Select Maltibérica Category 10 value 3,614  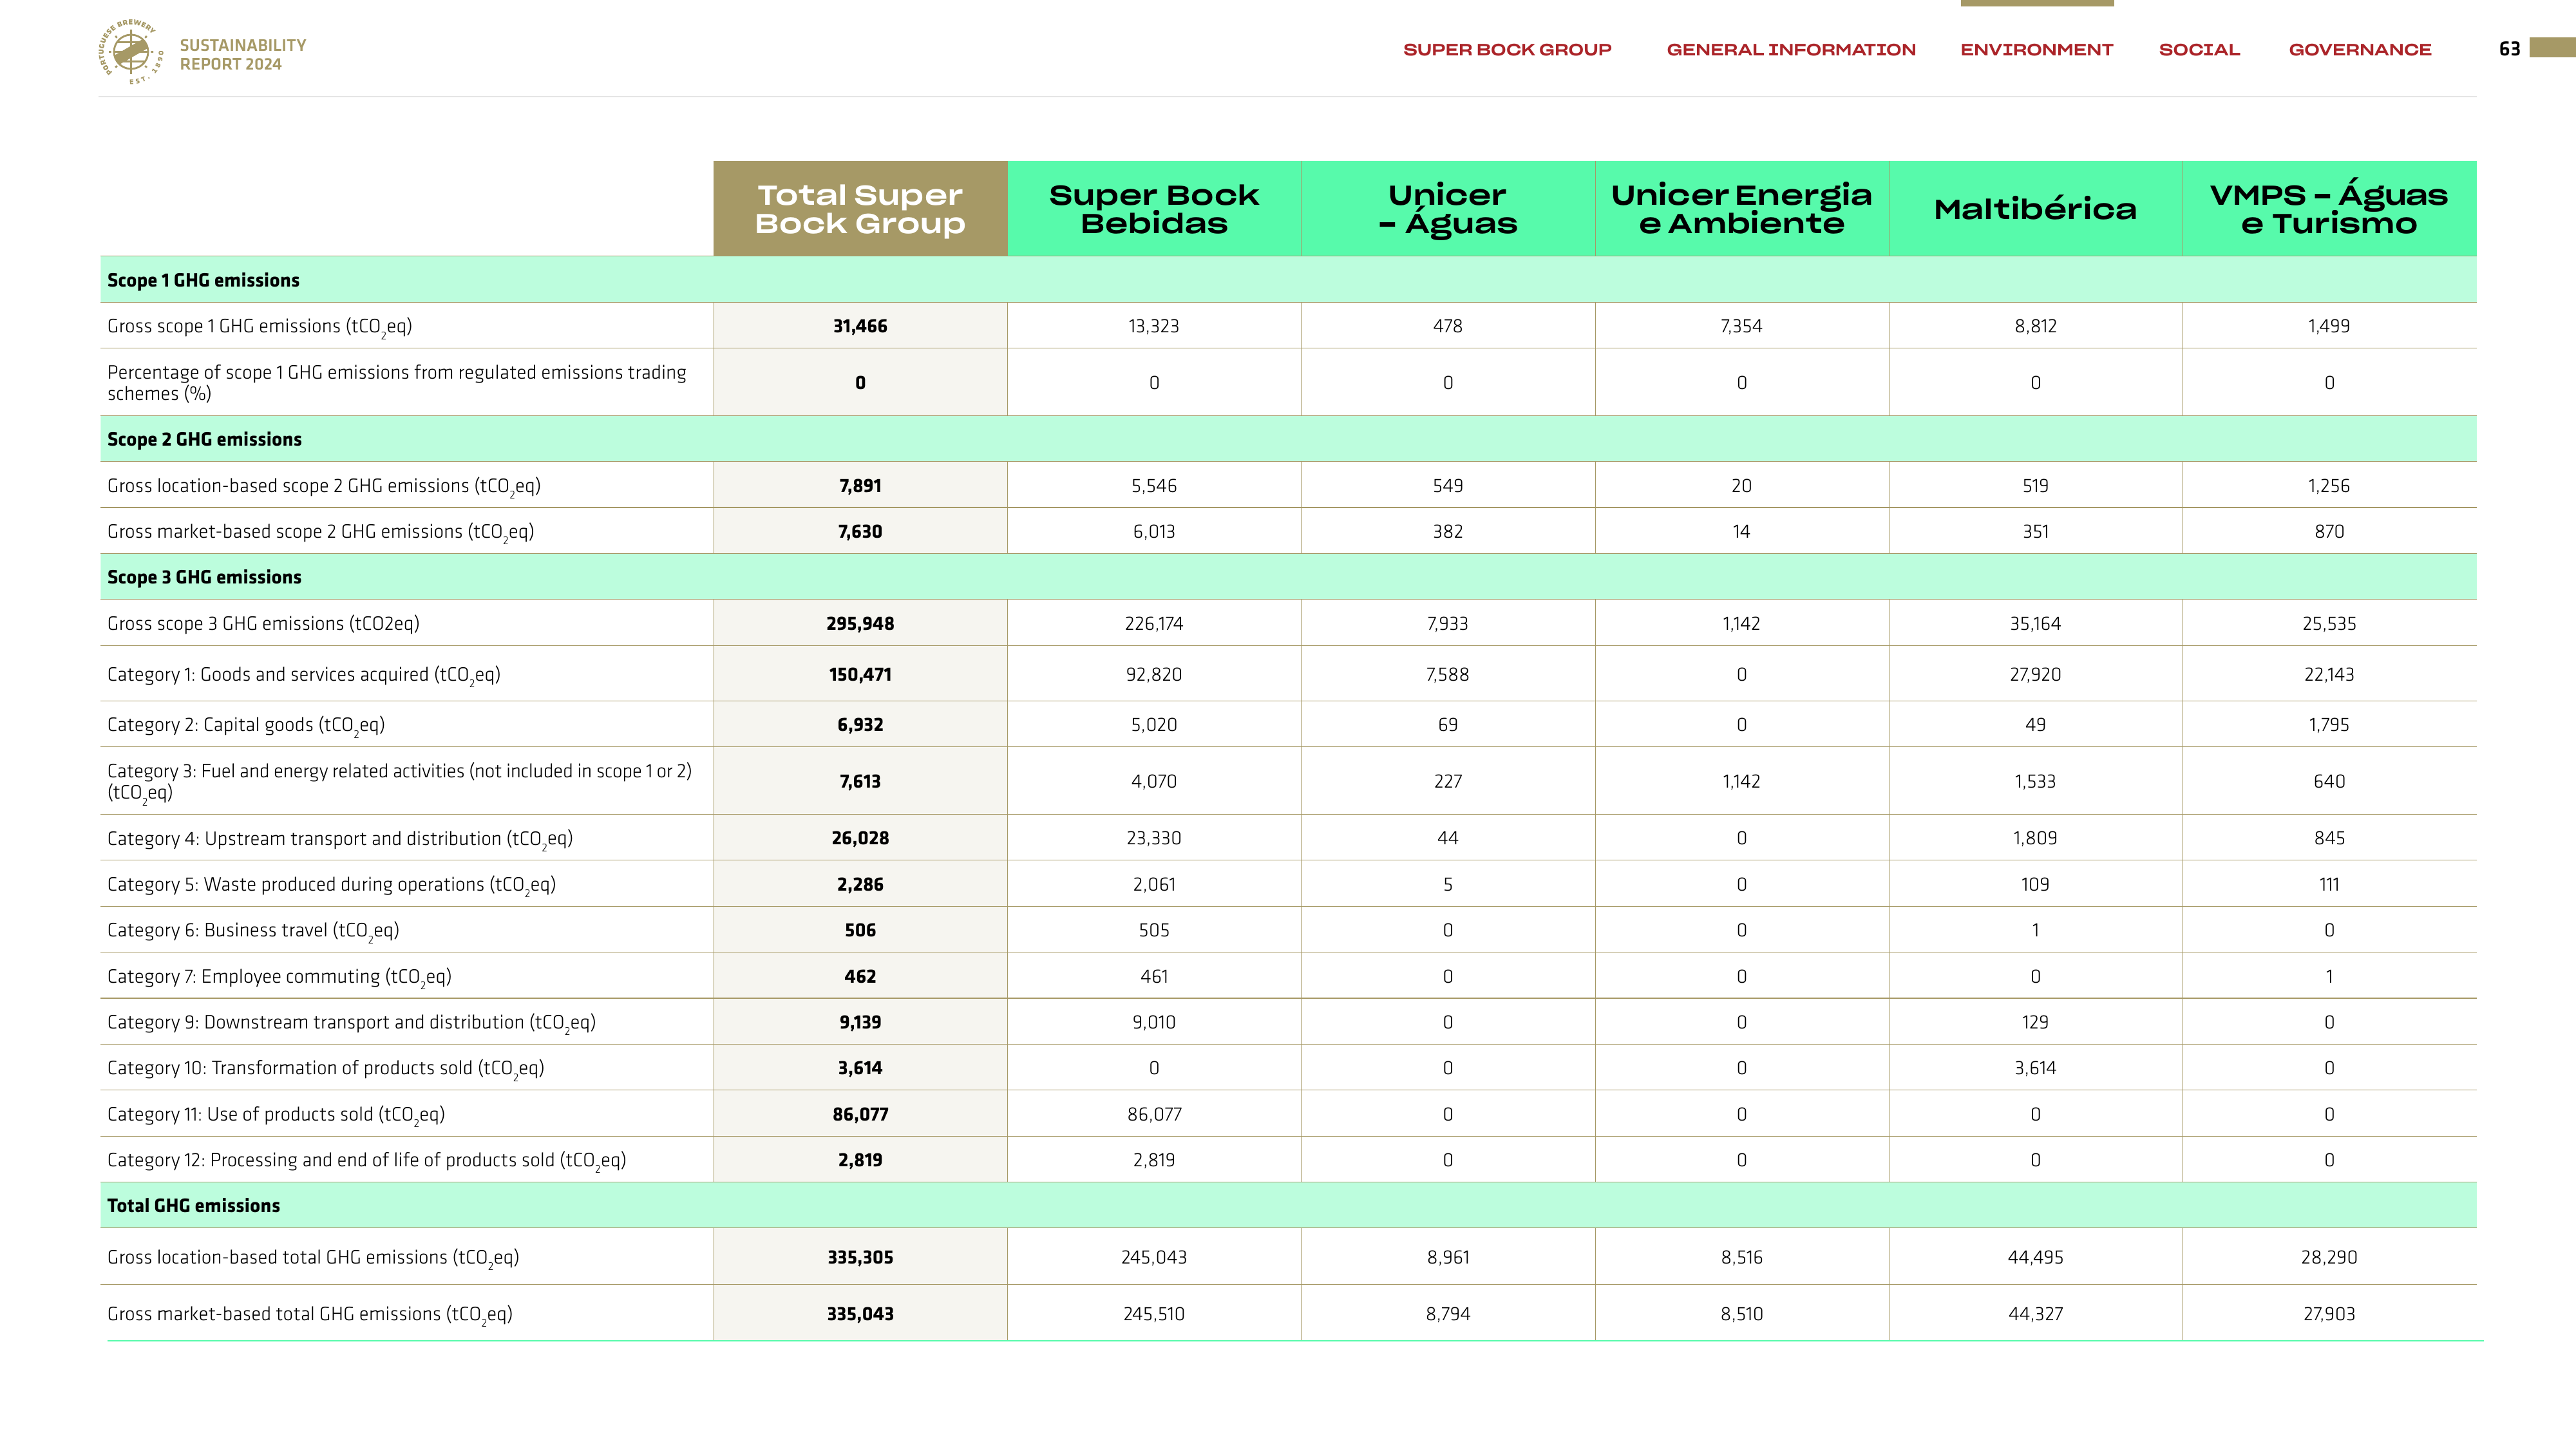click(2035, 1069)
